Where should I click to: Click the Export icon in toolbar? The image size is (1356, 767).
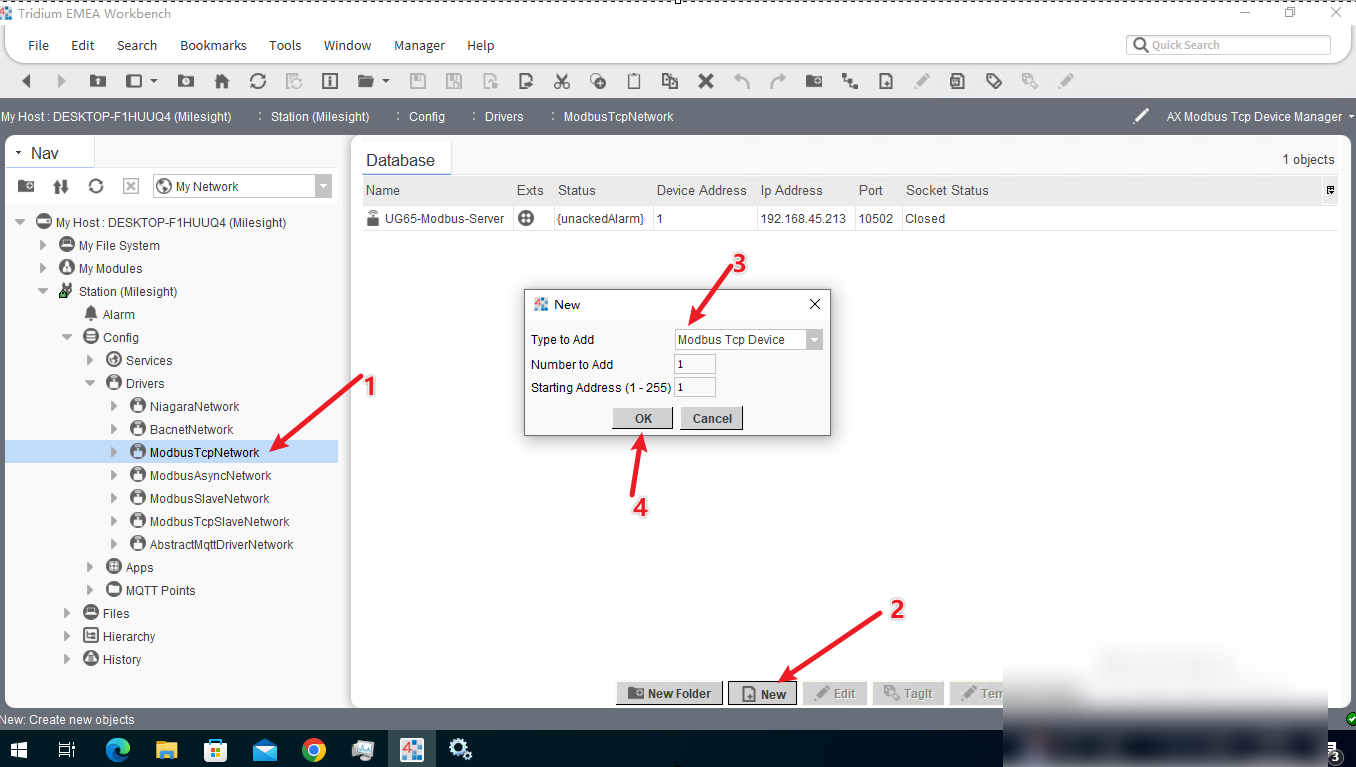(526, 81)
